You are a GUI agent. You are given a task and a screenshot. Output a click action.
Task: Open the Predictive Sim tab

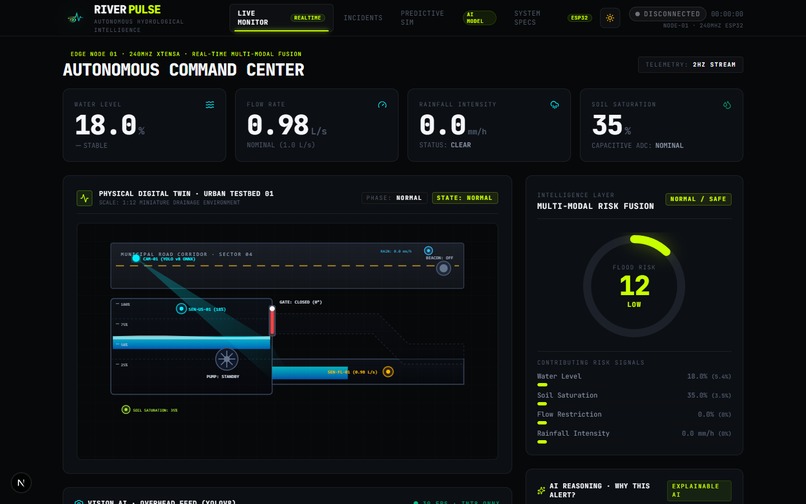(447, 18)
